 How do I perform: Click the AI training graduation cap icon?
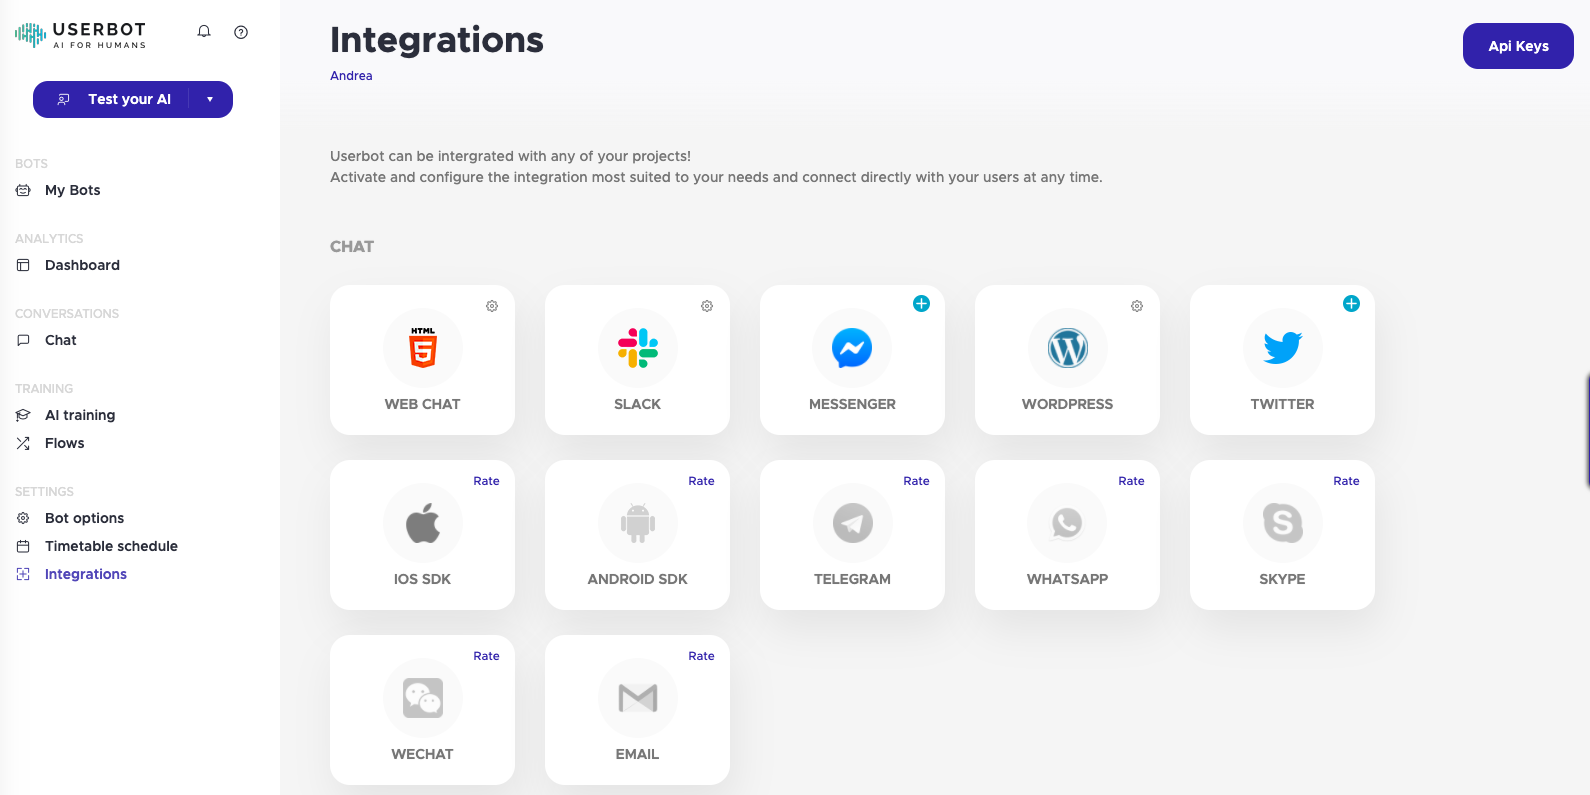pyautogui.click(x=23, y=415)
